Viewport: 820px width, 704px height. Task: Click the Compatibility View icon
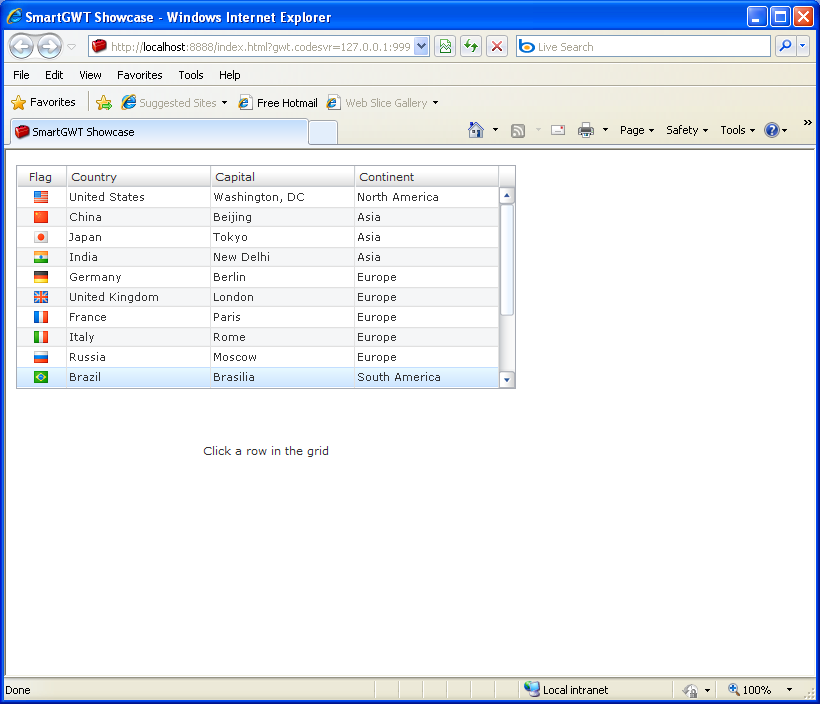(x=445, y=47)
